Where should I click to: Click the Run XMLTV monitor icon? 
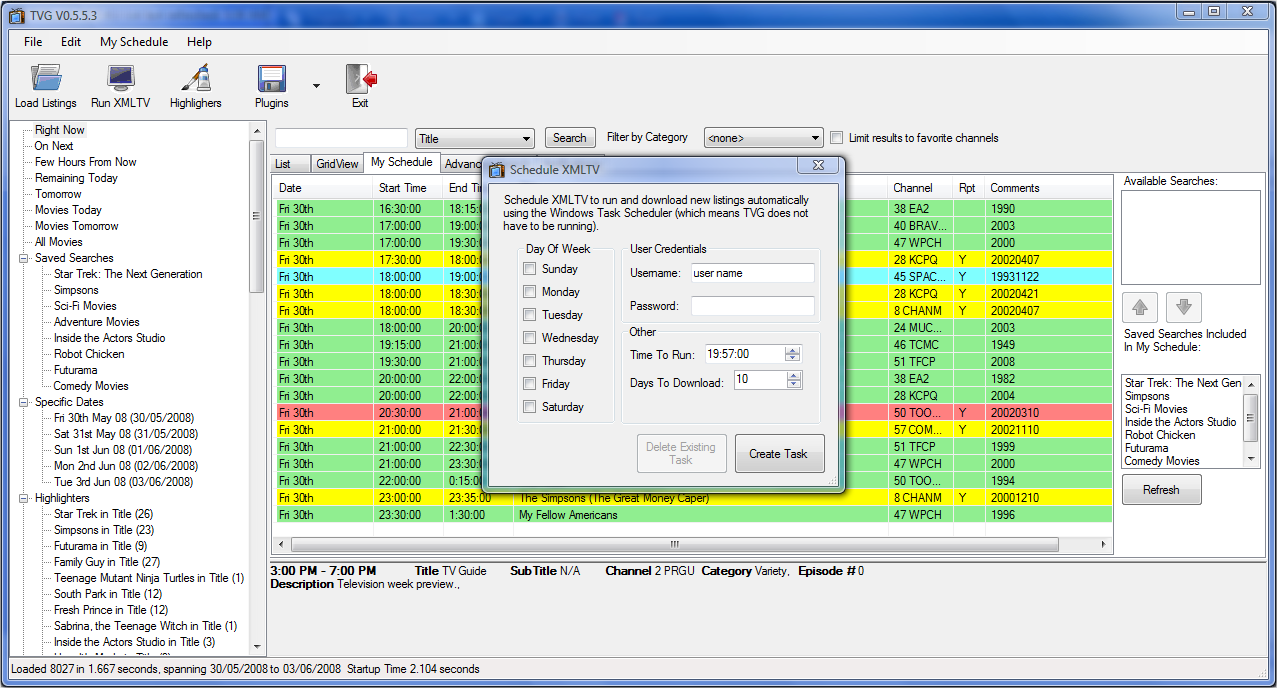tap(121, 79)
